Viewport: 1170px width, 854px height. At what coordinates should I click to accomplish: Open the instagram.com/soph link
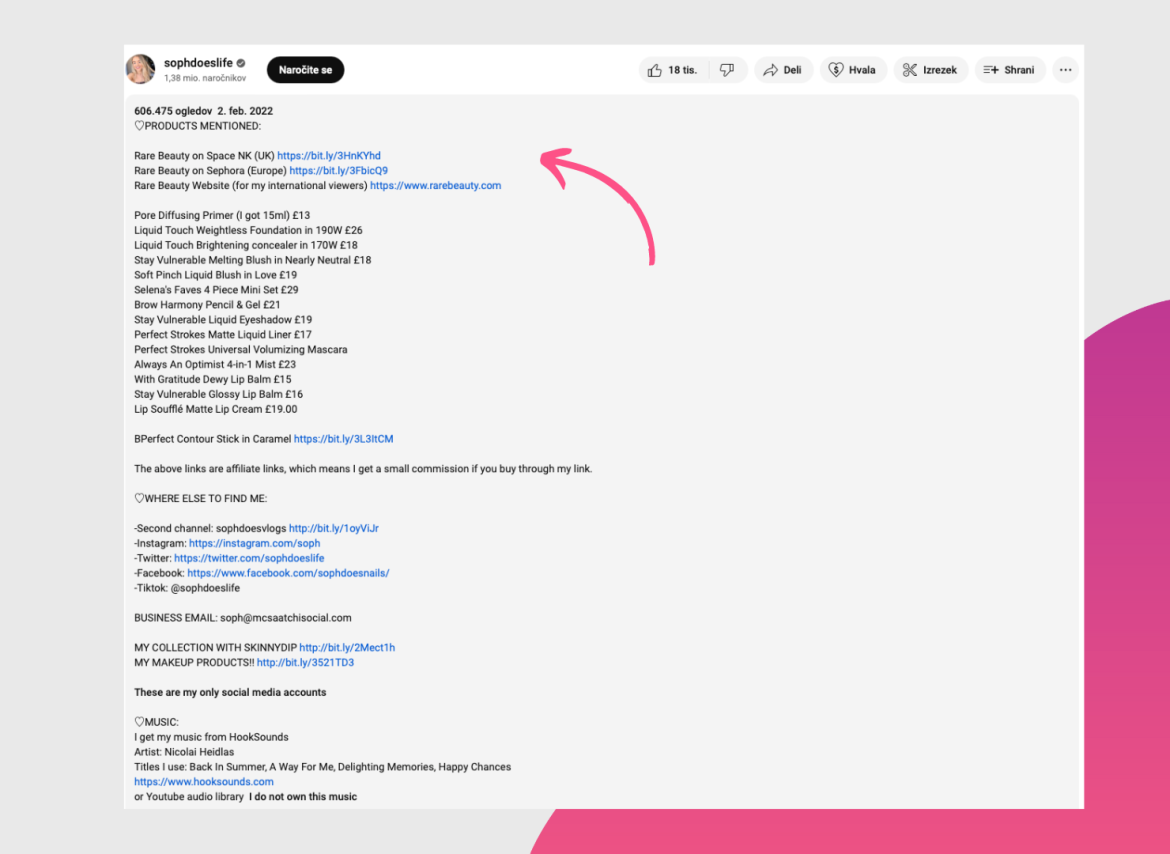click(x=254, y=544)
